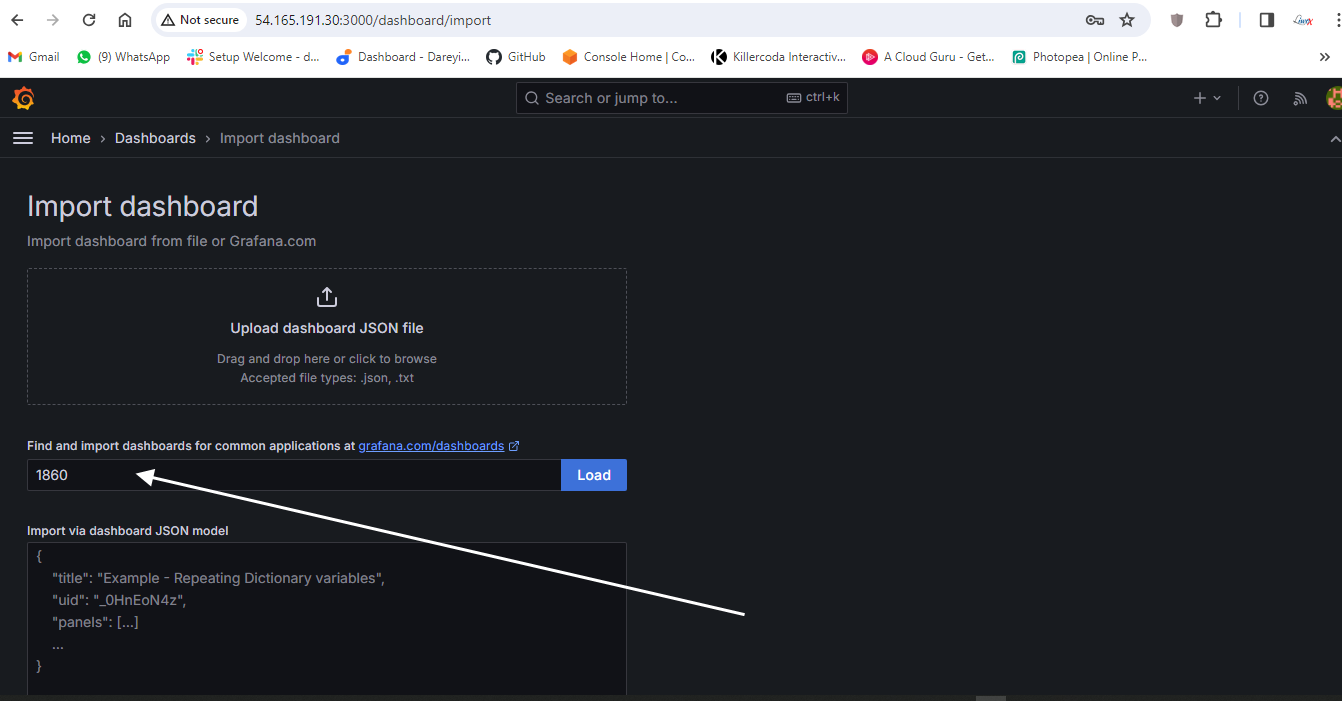
Task: Show more bookmarks with the chevron
Action: point(1325,57)
